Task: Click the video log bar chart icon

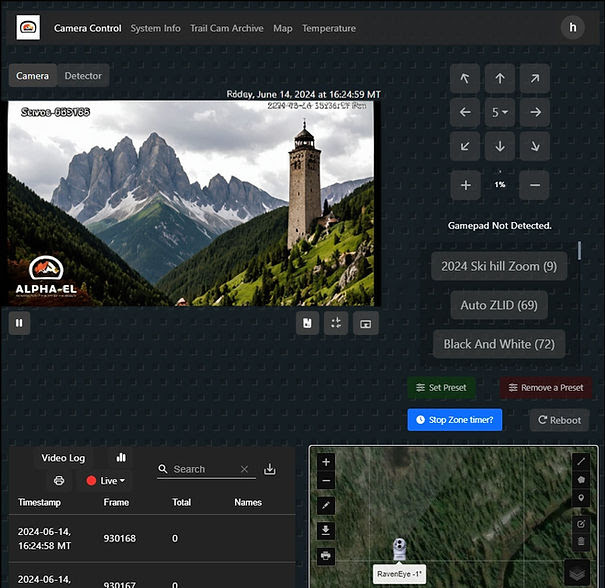Action: click(121, 457)
